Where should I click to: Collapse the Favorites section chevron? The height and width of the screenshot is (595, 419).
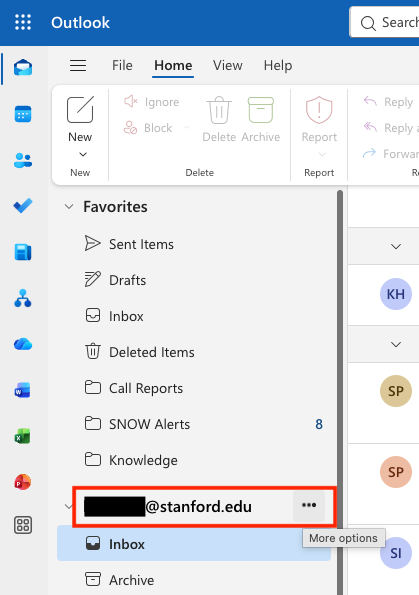coord(69,207)
